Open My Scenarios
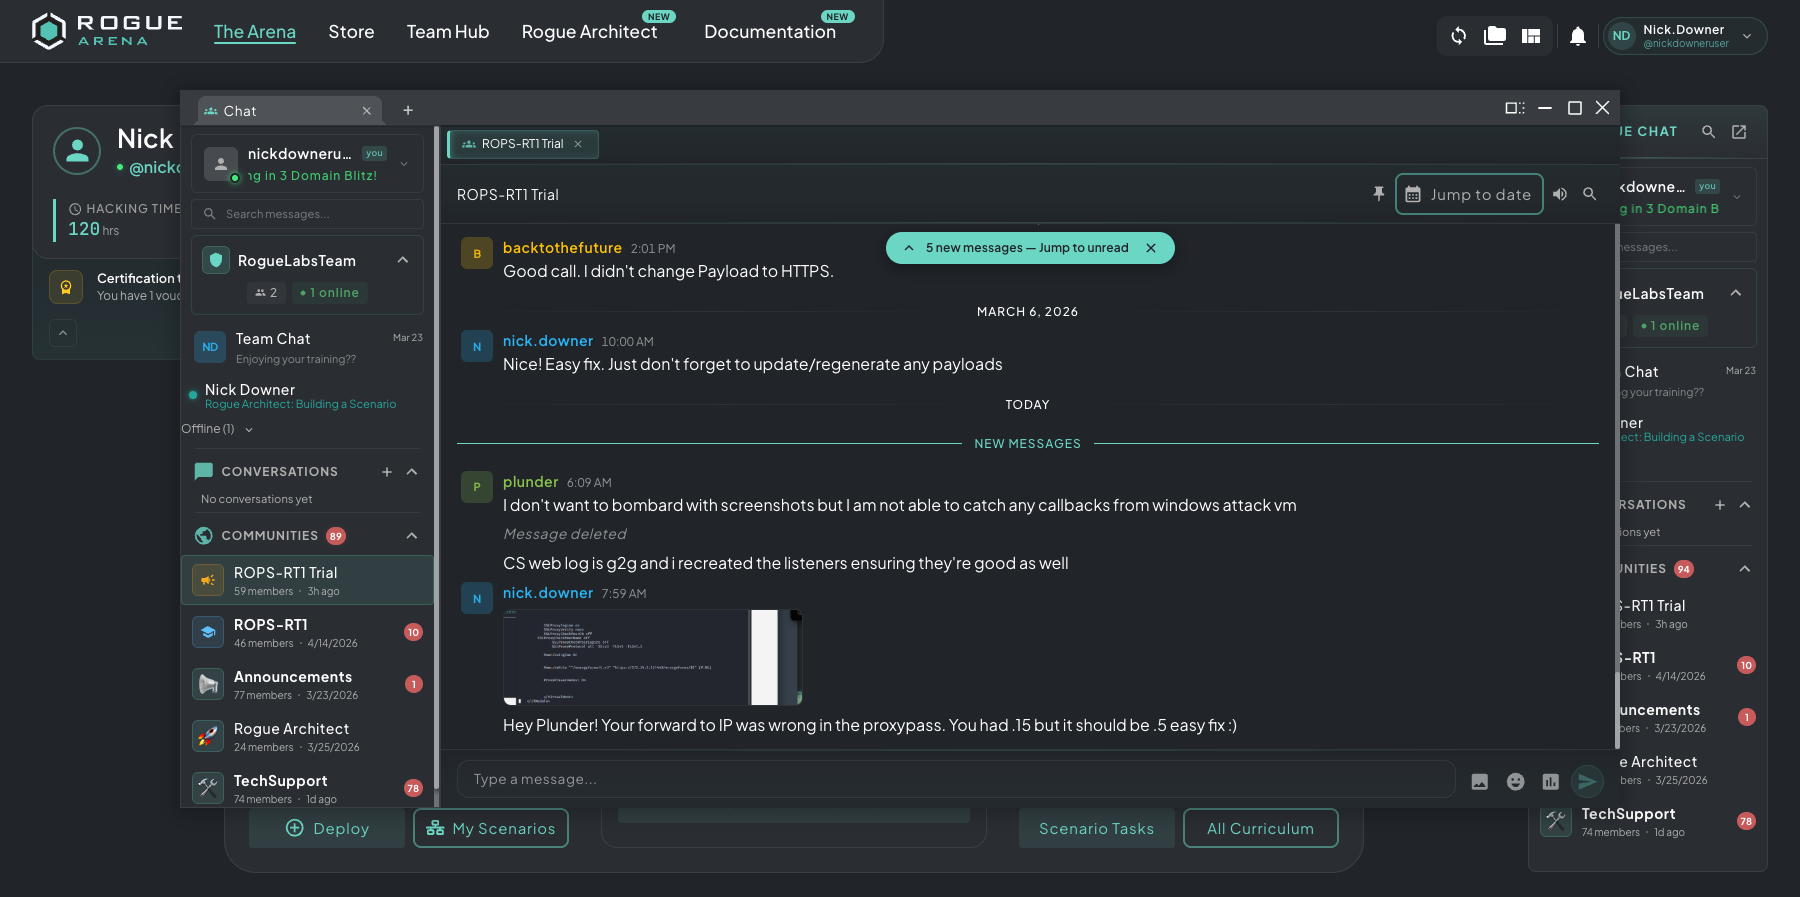The width and height of the screenshot is (1800, 897). (491, 828)
